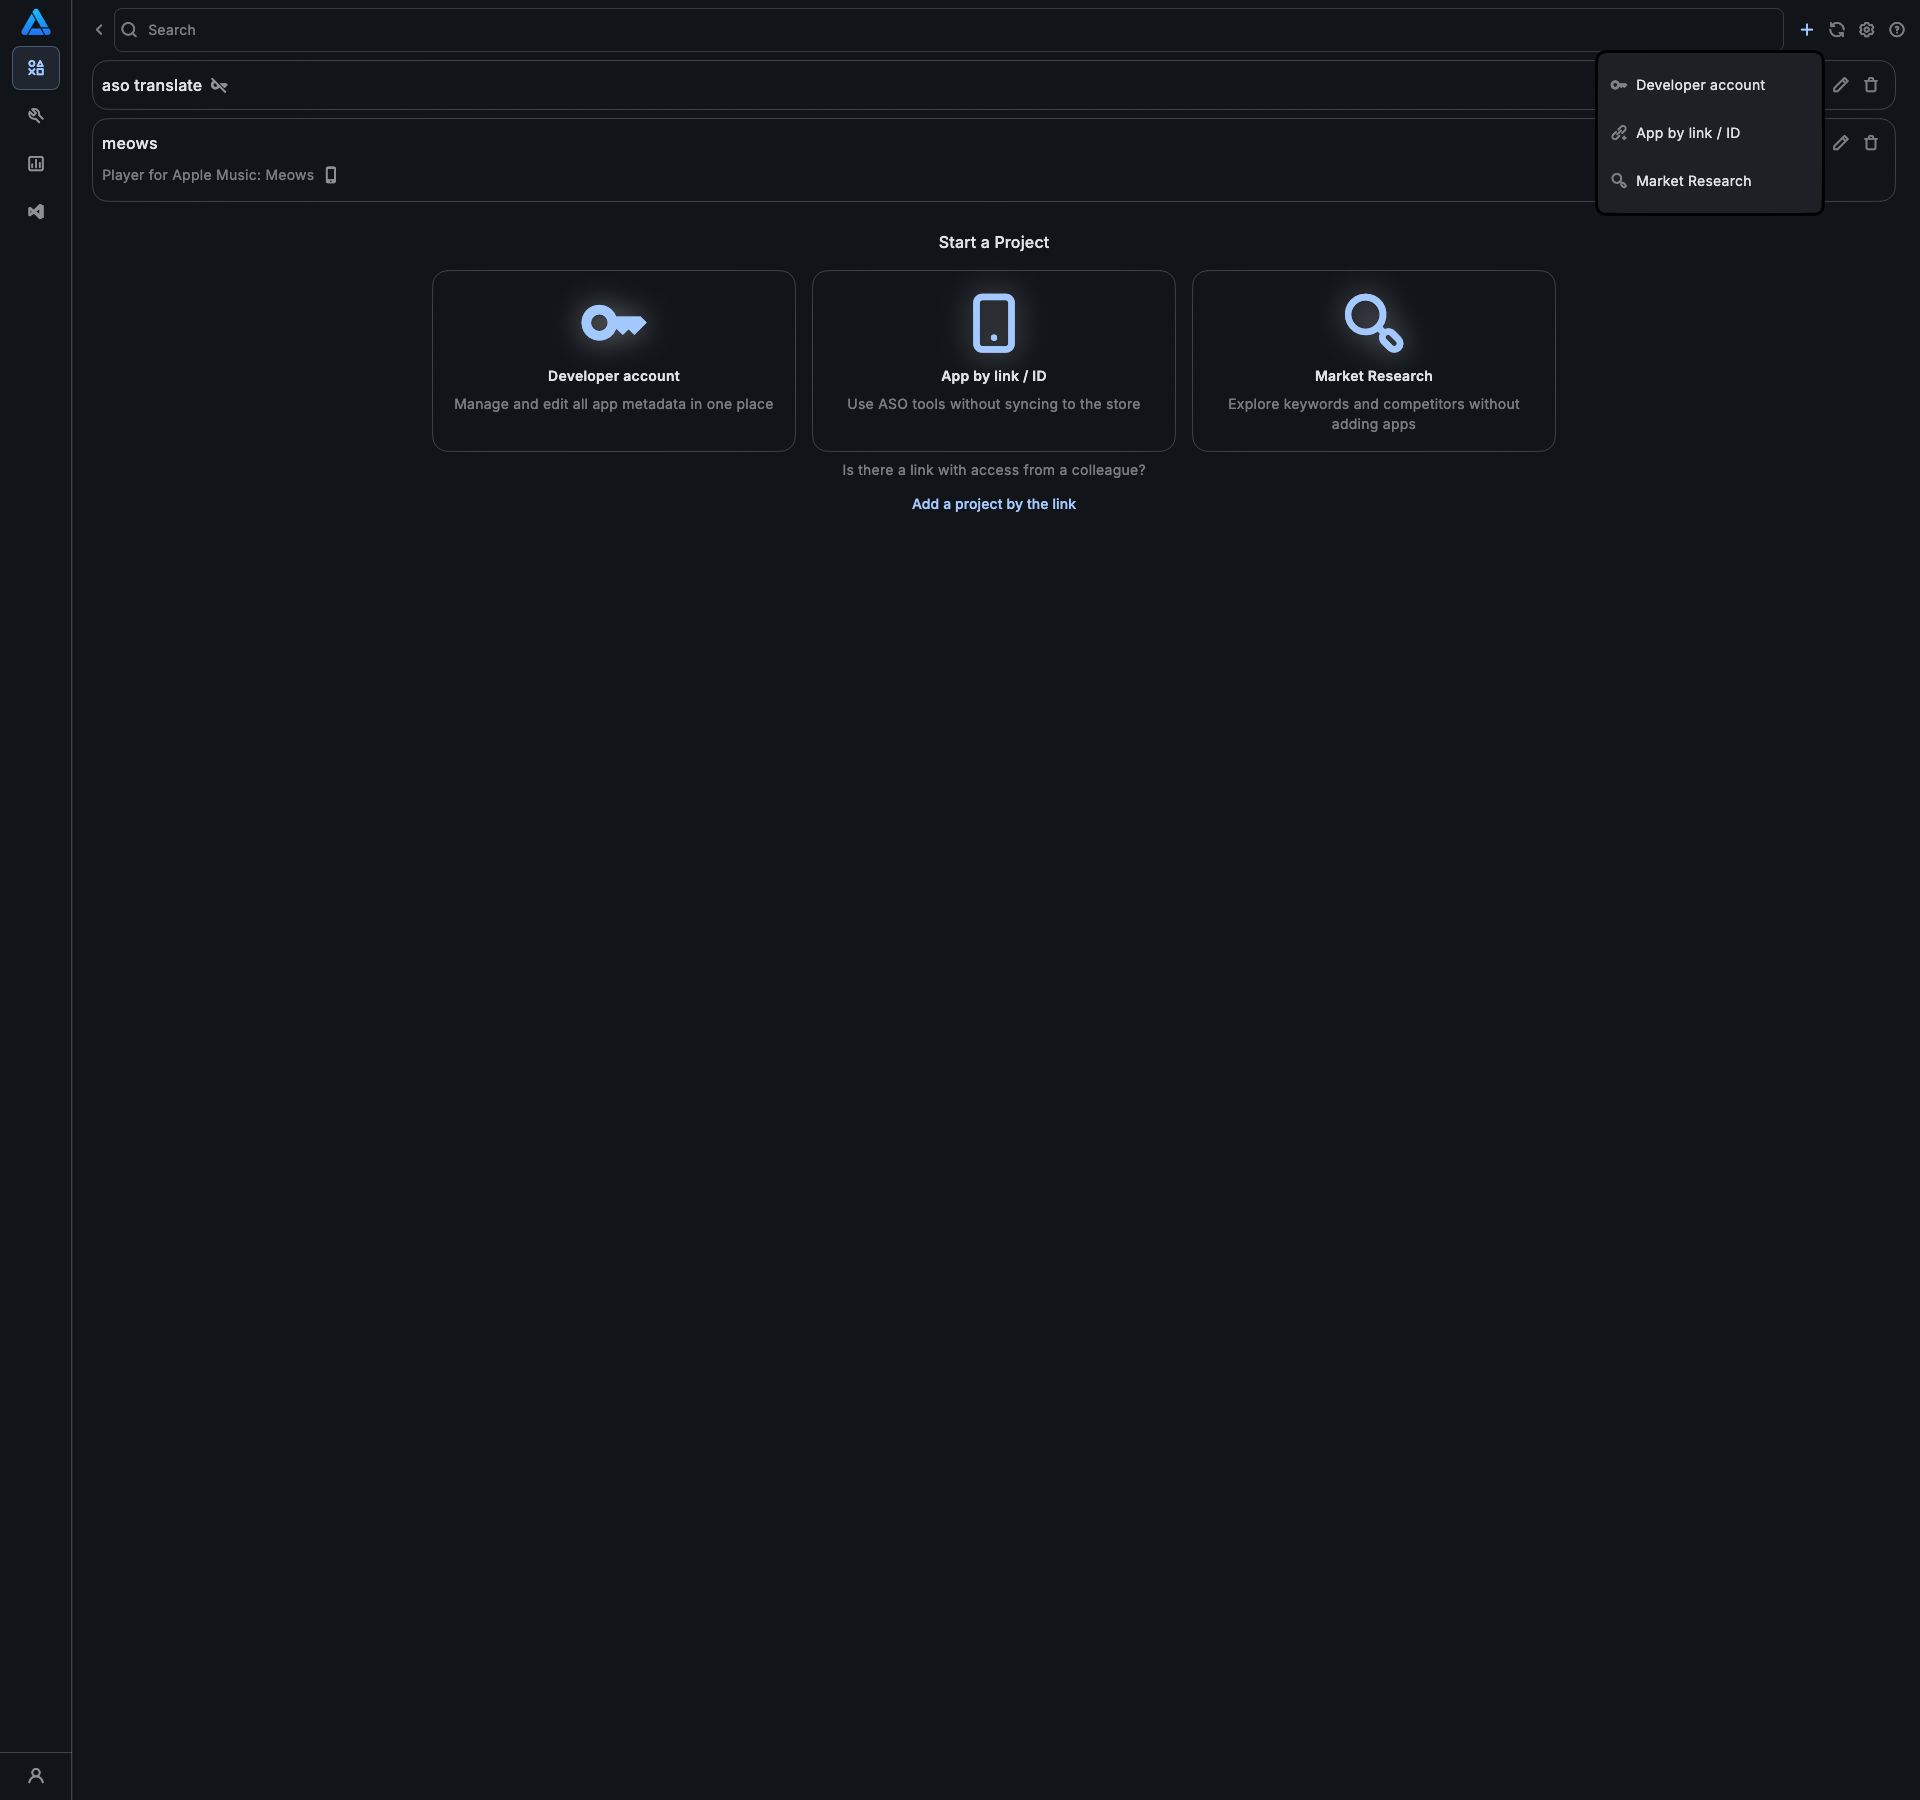Open settings via the gear icon
This screenshot has width=1920, height=1800.
tap(1866, 30)
